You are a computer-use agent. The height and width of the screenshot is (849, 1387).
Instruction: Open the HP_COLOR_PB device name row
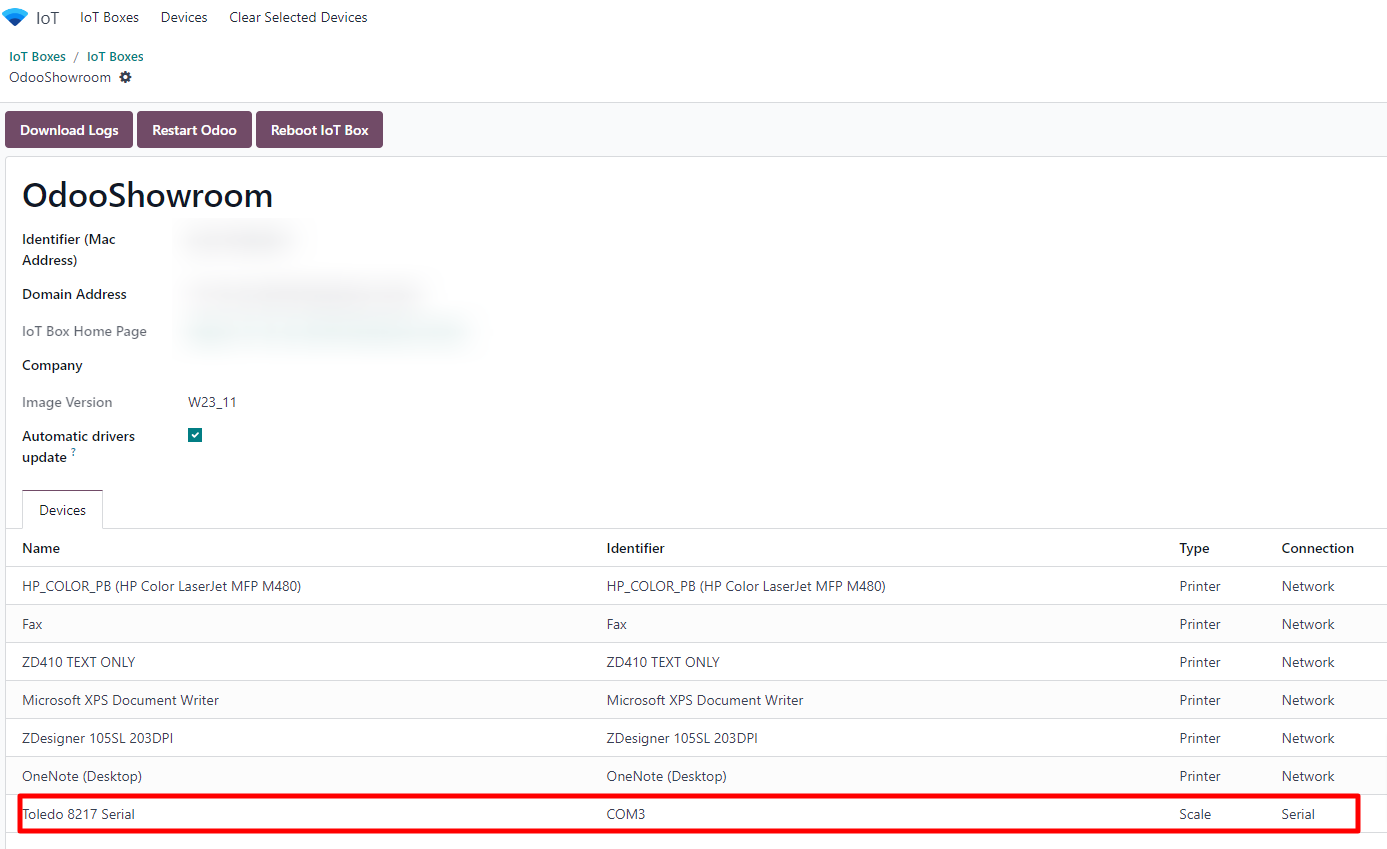point(161,586)
